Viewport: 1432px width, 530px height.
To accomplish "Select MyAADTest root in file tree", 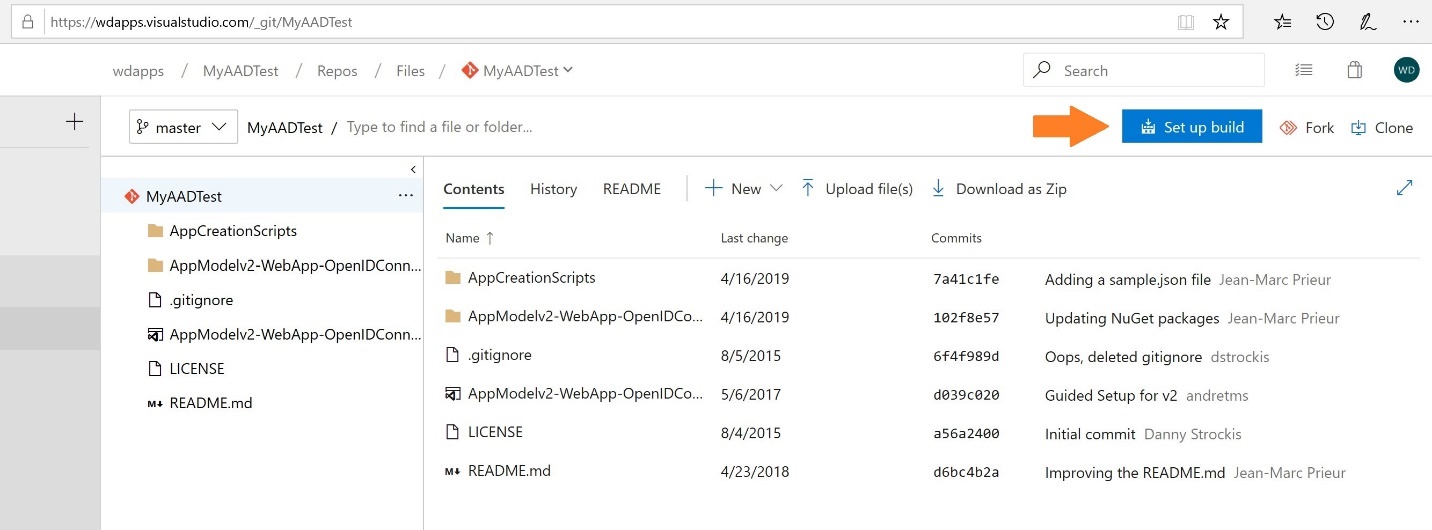I will pos(262,196).
